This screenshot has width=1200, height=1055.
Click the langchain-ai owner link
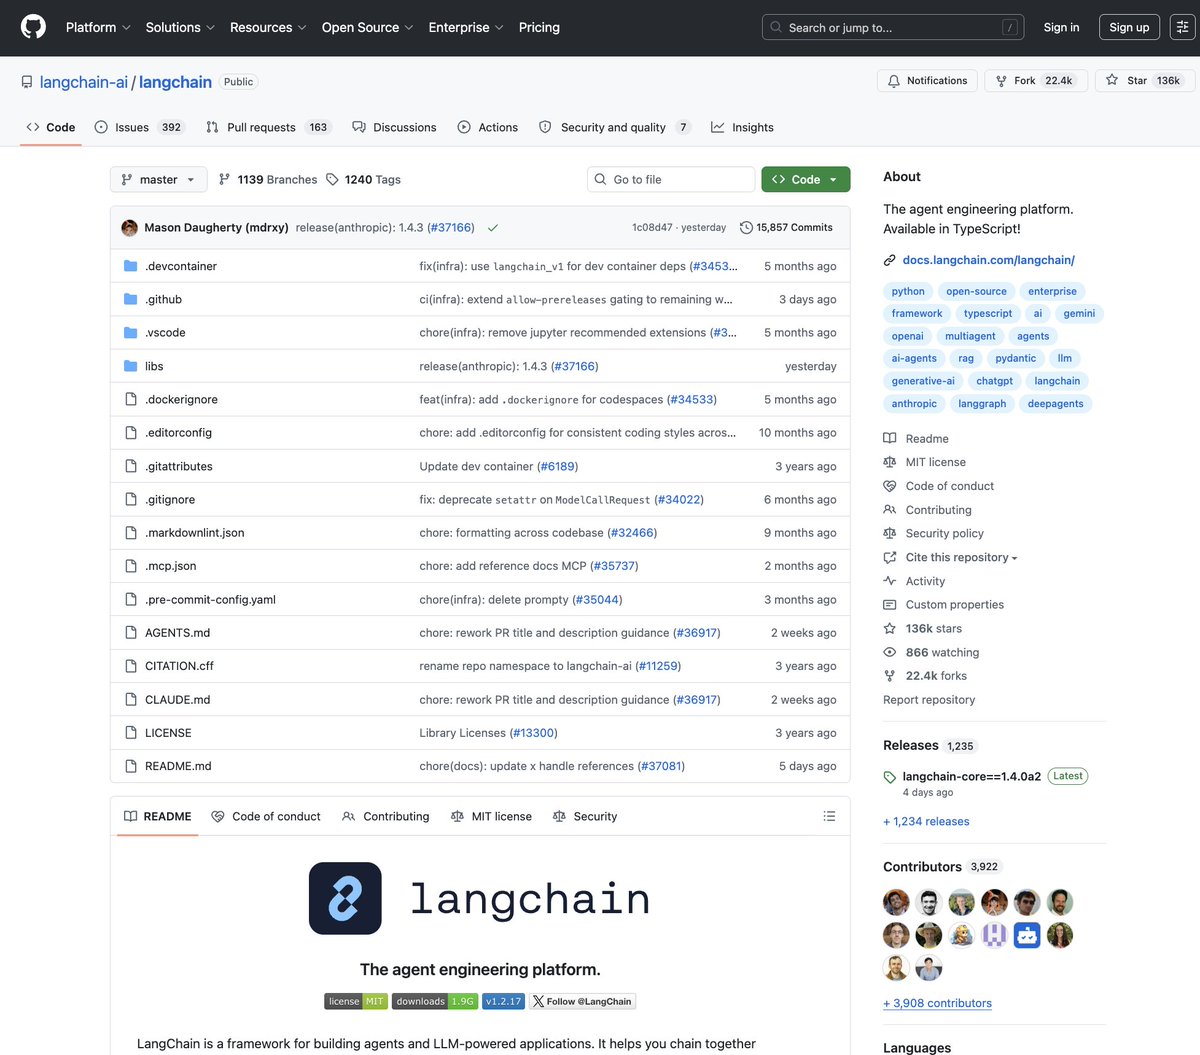tap(84, 82)
